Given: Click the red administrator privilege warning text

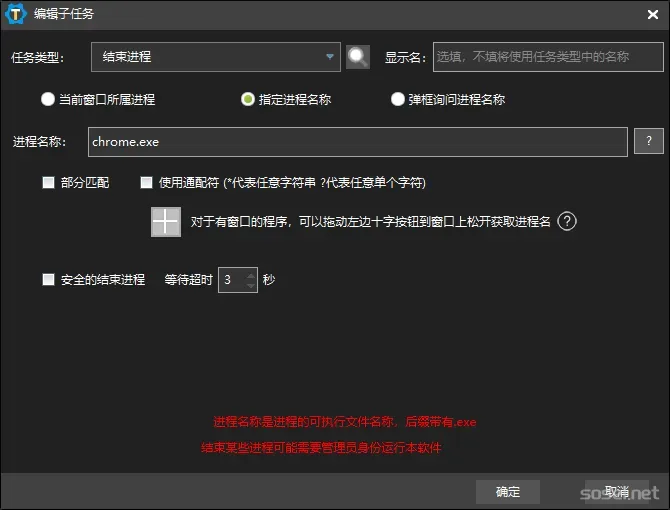Looking at the screenshot, I should tap(321, 448).
